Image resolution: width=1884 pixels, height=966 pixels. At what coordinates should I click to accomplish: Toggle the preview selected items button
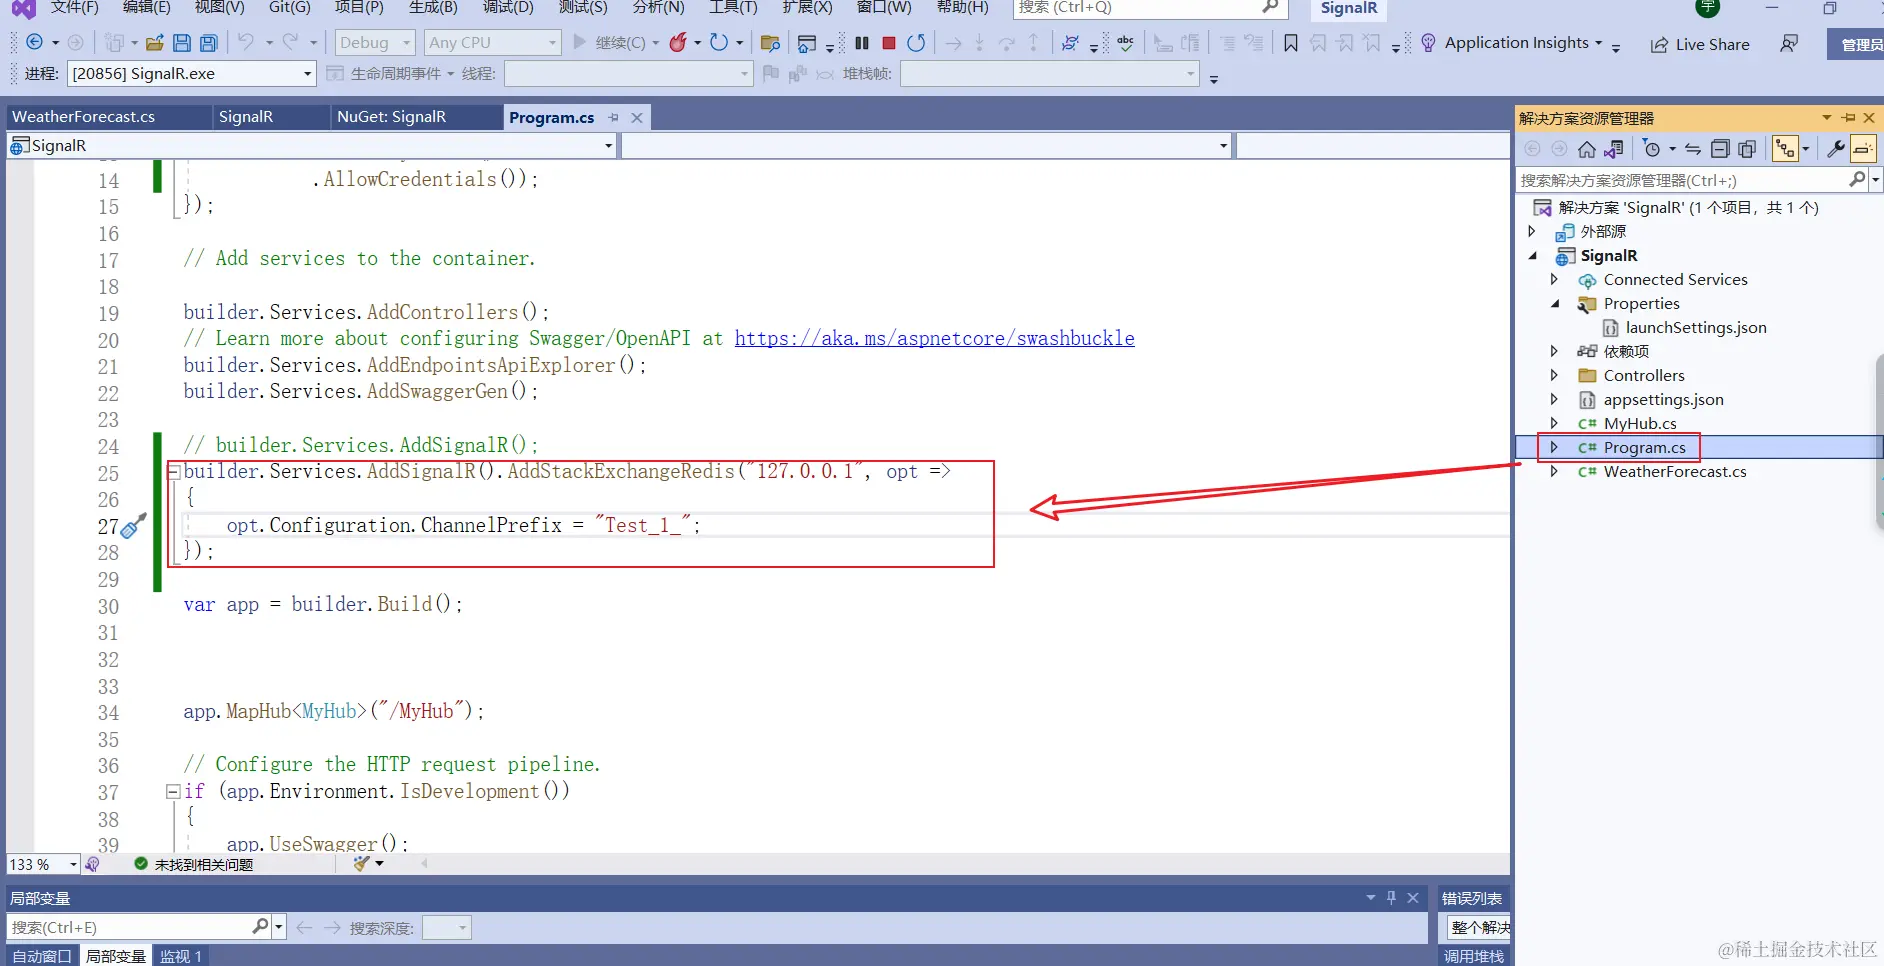point(1862,149)
